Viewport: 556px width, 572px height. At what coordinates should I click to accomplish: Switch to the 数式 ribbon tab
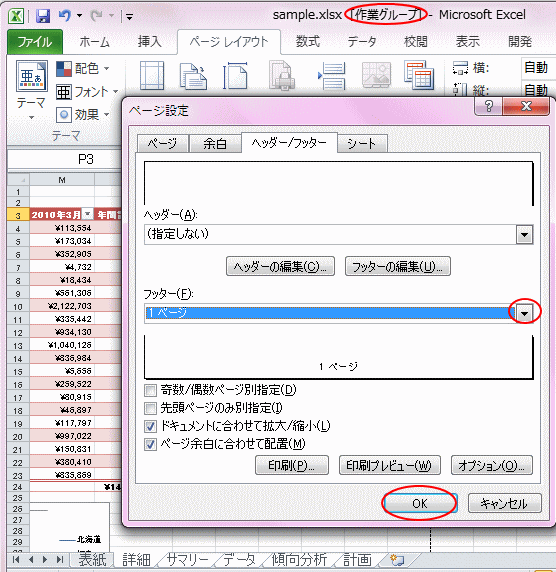pos(308,42)
